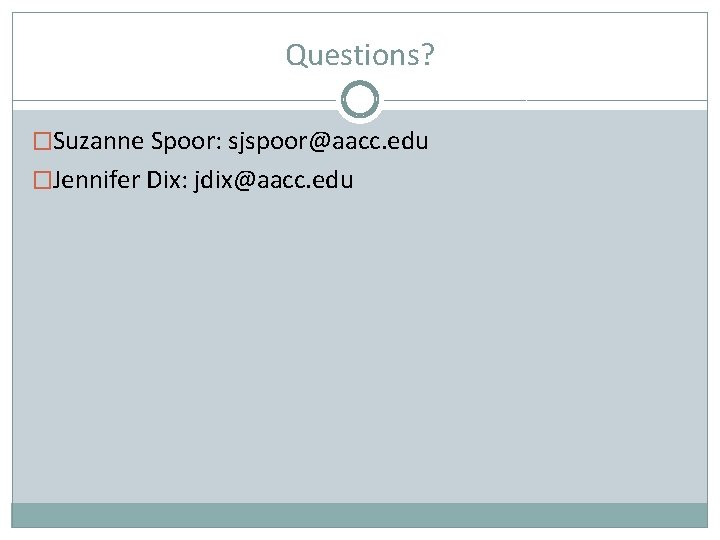Open the sjspoor@aacc.edu email address
Viewport: 720px width, 540px height.
click(328, 142)
